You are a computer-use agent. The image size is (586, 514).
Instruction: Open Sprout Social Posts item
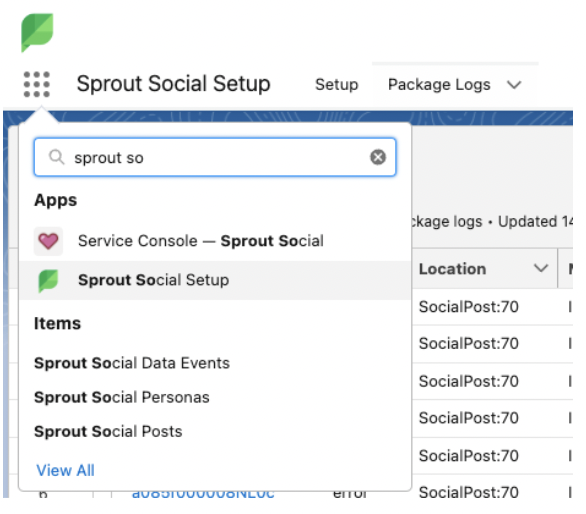coord(108,432)
